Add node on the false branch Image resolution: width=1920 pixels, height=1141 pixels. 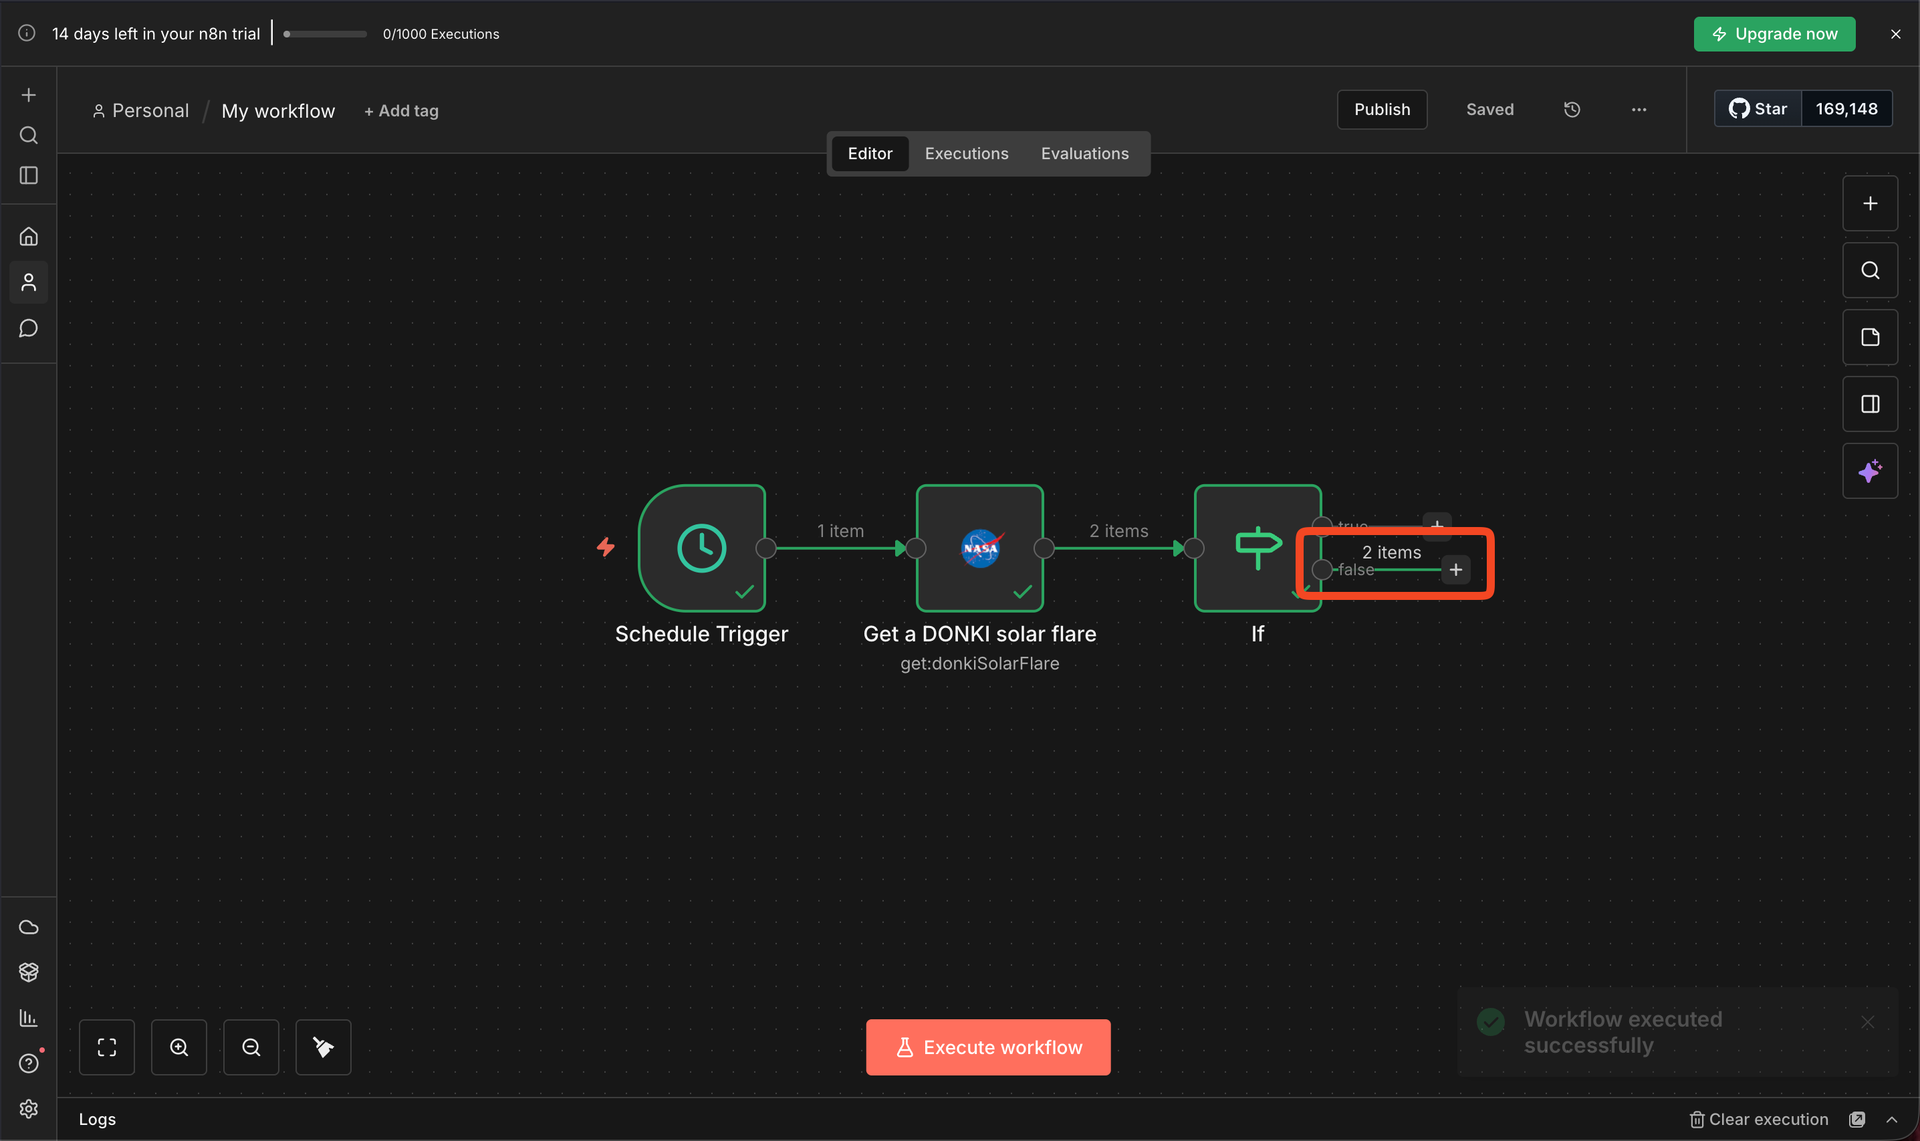click(x=1455, y=570)
